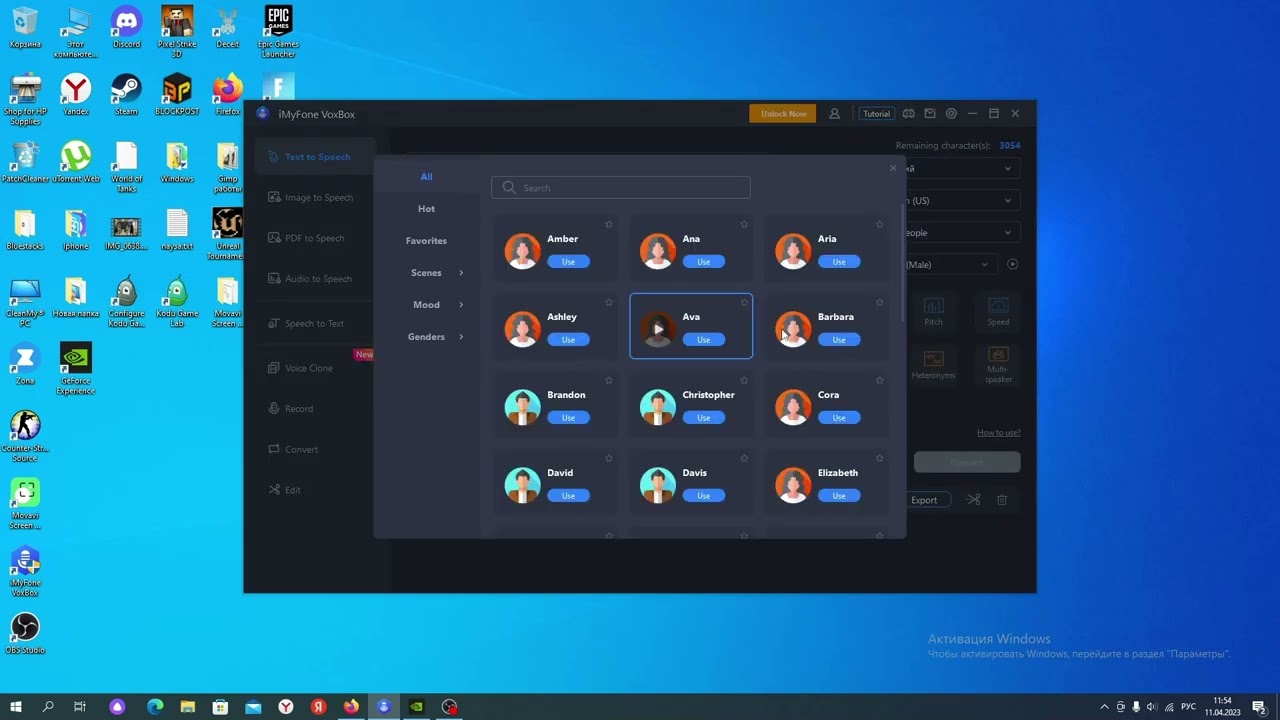Viewport: 1280px width, 720px height.
Task: Open the Multi-speaker tool
Action: click(998, 365)
